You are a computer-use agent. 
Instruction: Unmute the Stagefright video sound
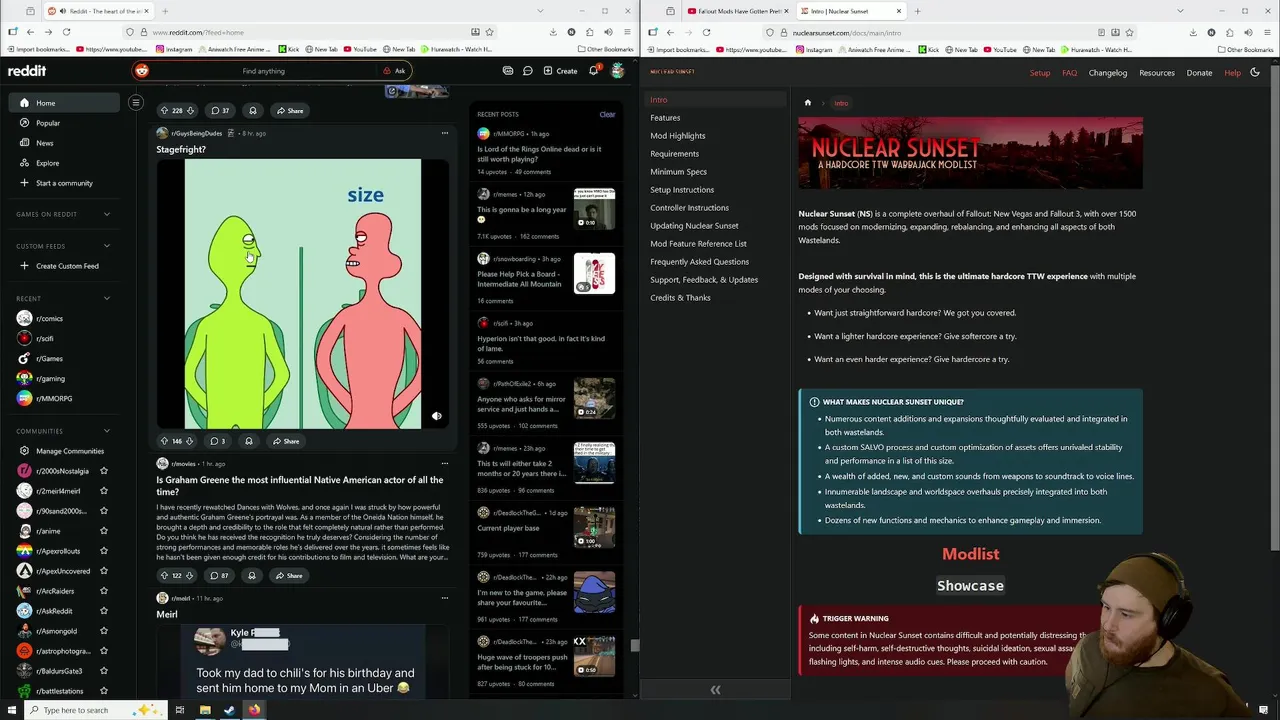[x=436, y=416]
